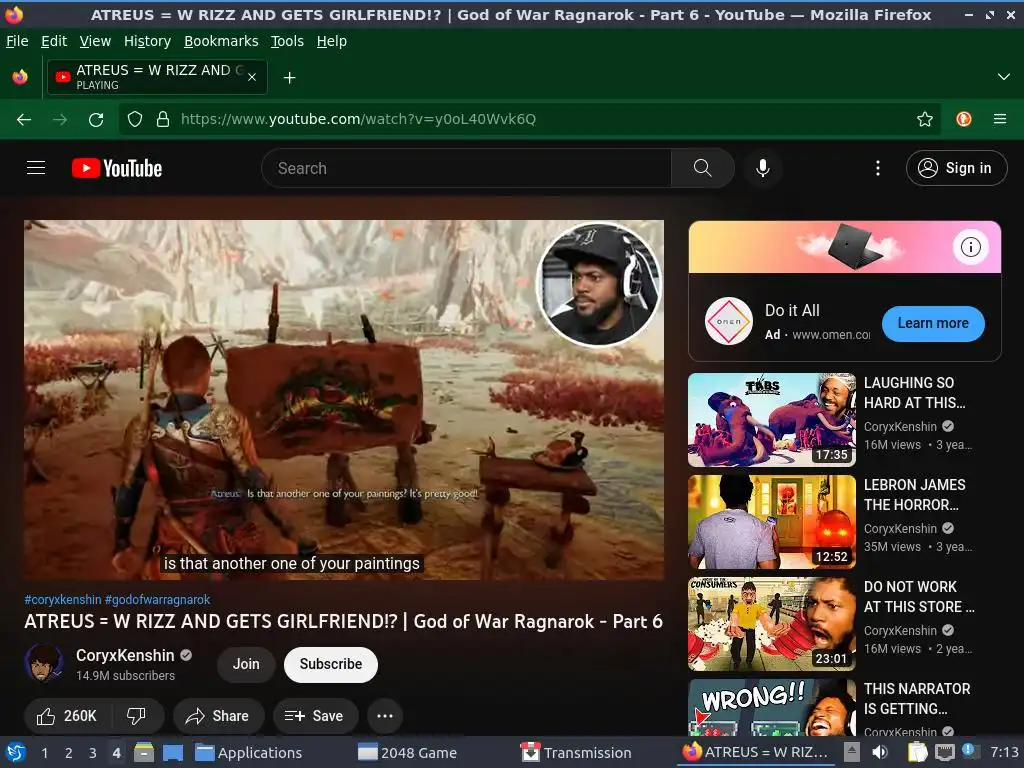Image resolution: width=1024 pixels, height=768 pixels.
Task: Open the Bookmarks menu
Action: [221, 41]
